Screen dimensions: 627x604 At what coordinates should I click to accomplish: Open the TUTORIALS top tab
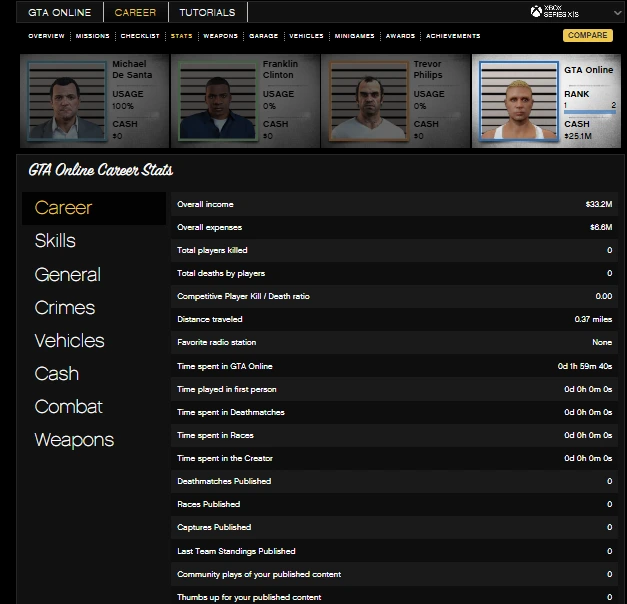point(207,12)
